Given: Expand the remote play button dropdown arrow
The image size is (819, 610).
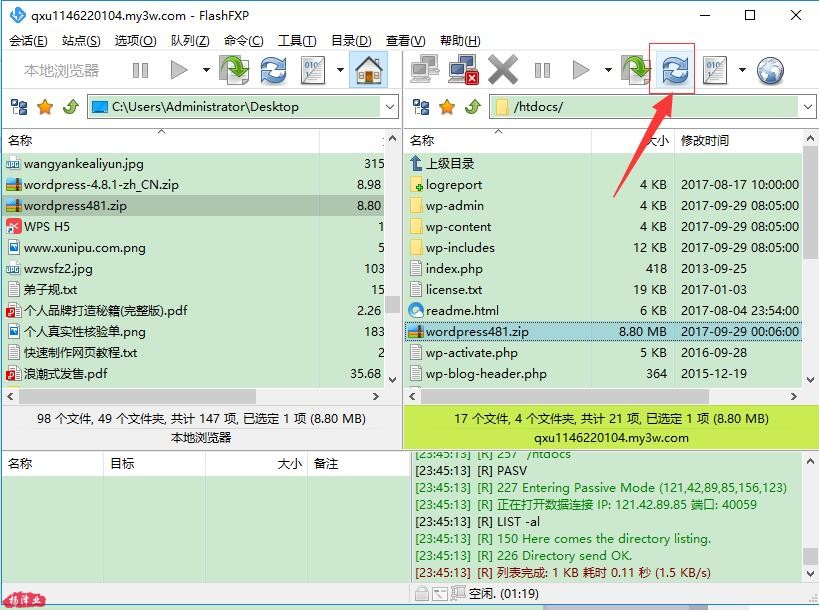Looking at the screenshot, I should point(608,70).
